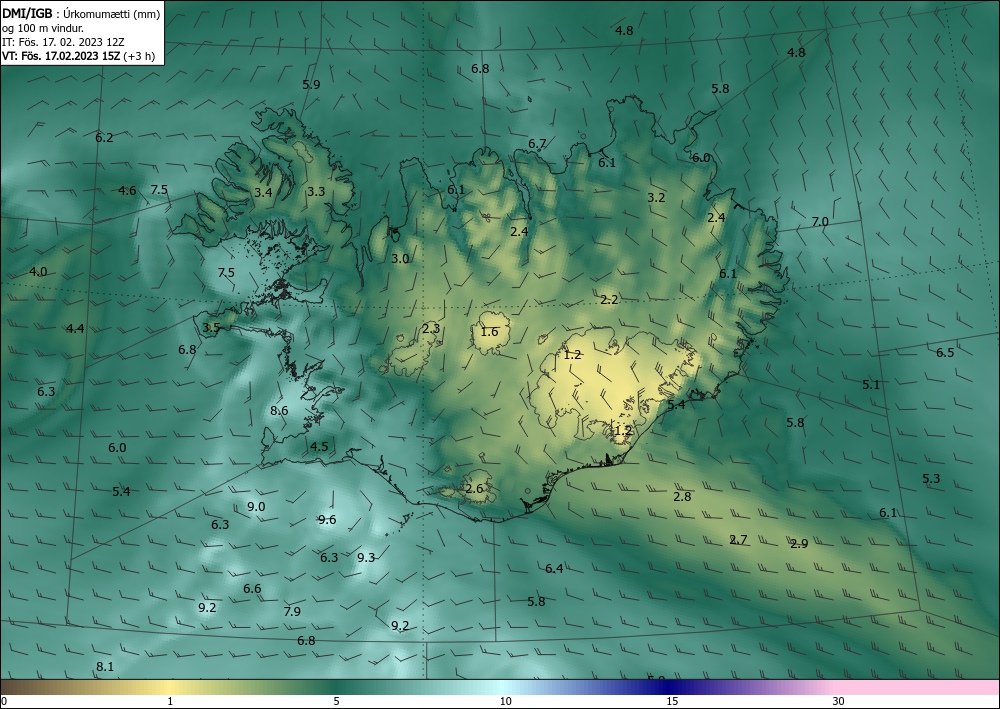Click the map value 7.9

tap(292, 611)
